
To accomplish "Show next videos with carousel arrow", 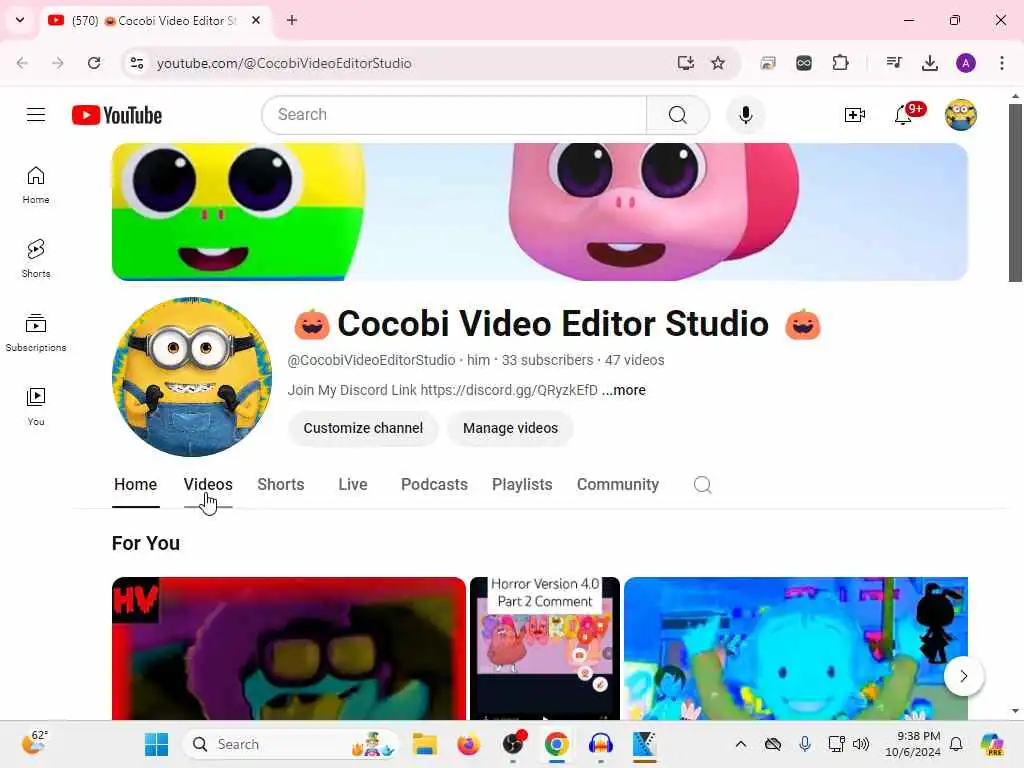I will 963,676.
